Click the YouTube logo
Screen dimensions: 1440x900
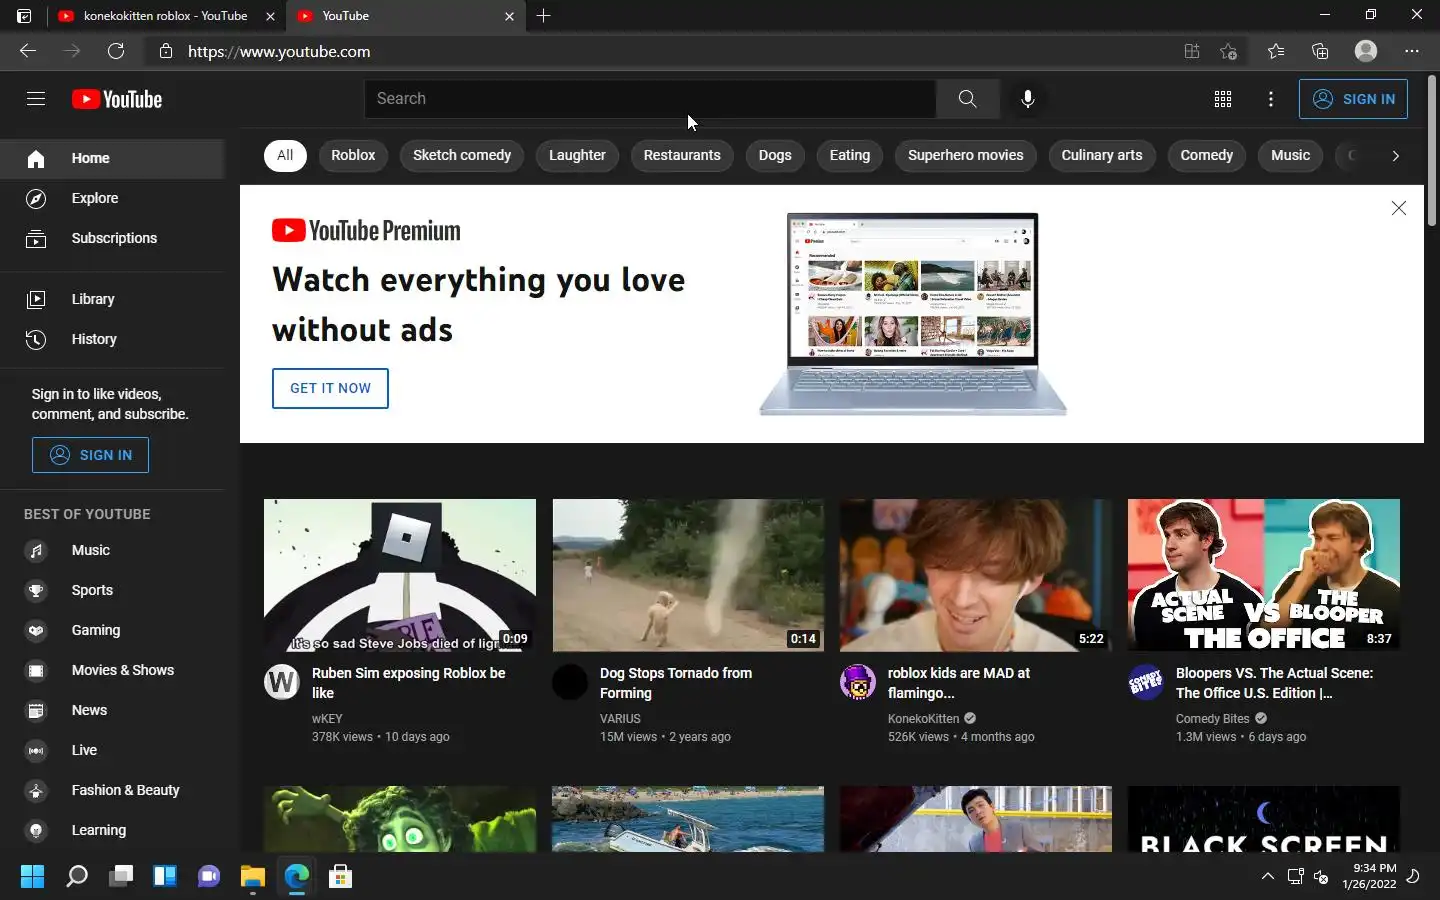(117, 99)
